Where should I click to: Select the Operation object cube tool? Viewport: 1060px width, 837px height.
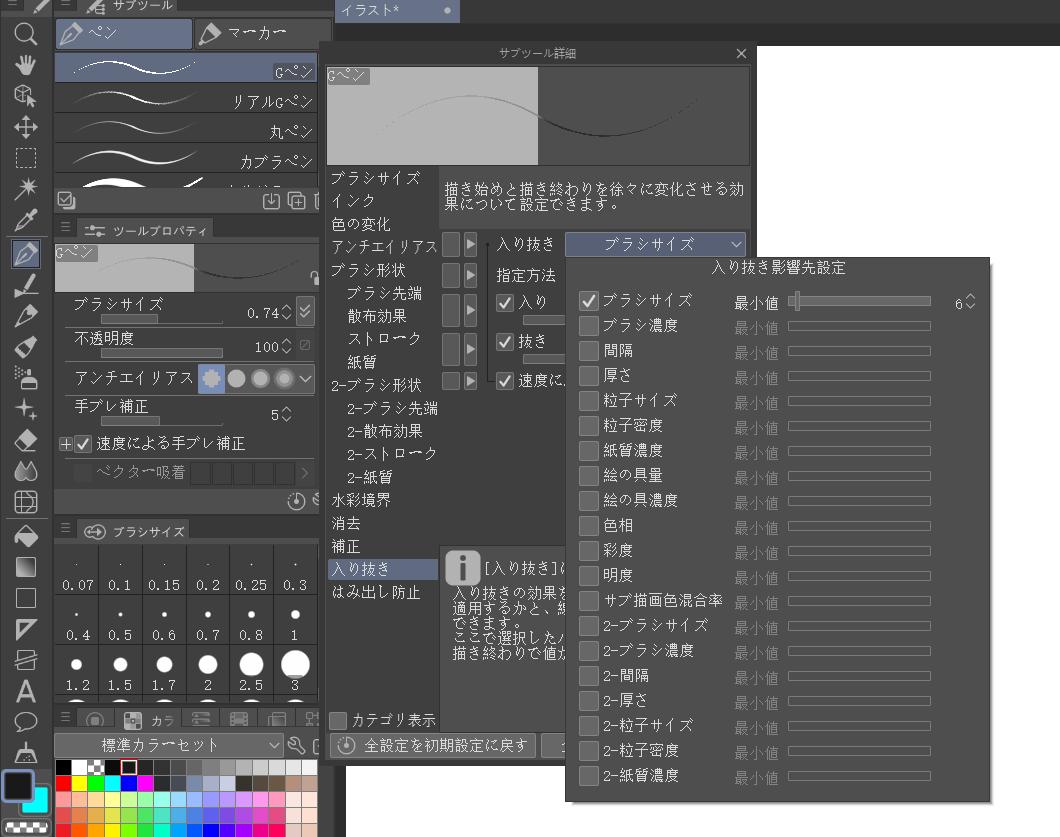click(x=26, y=96)
